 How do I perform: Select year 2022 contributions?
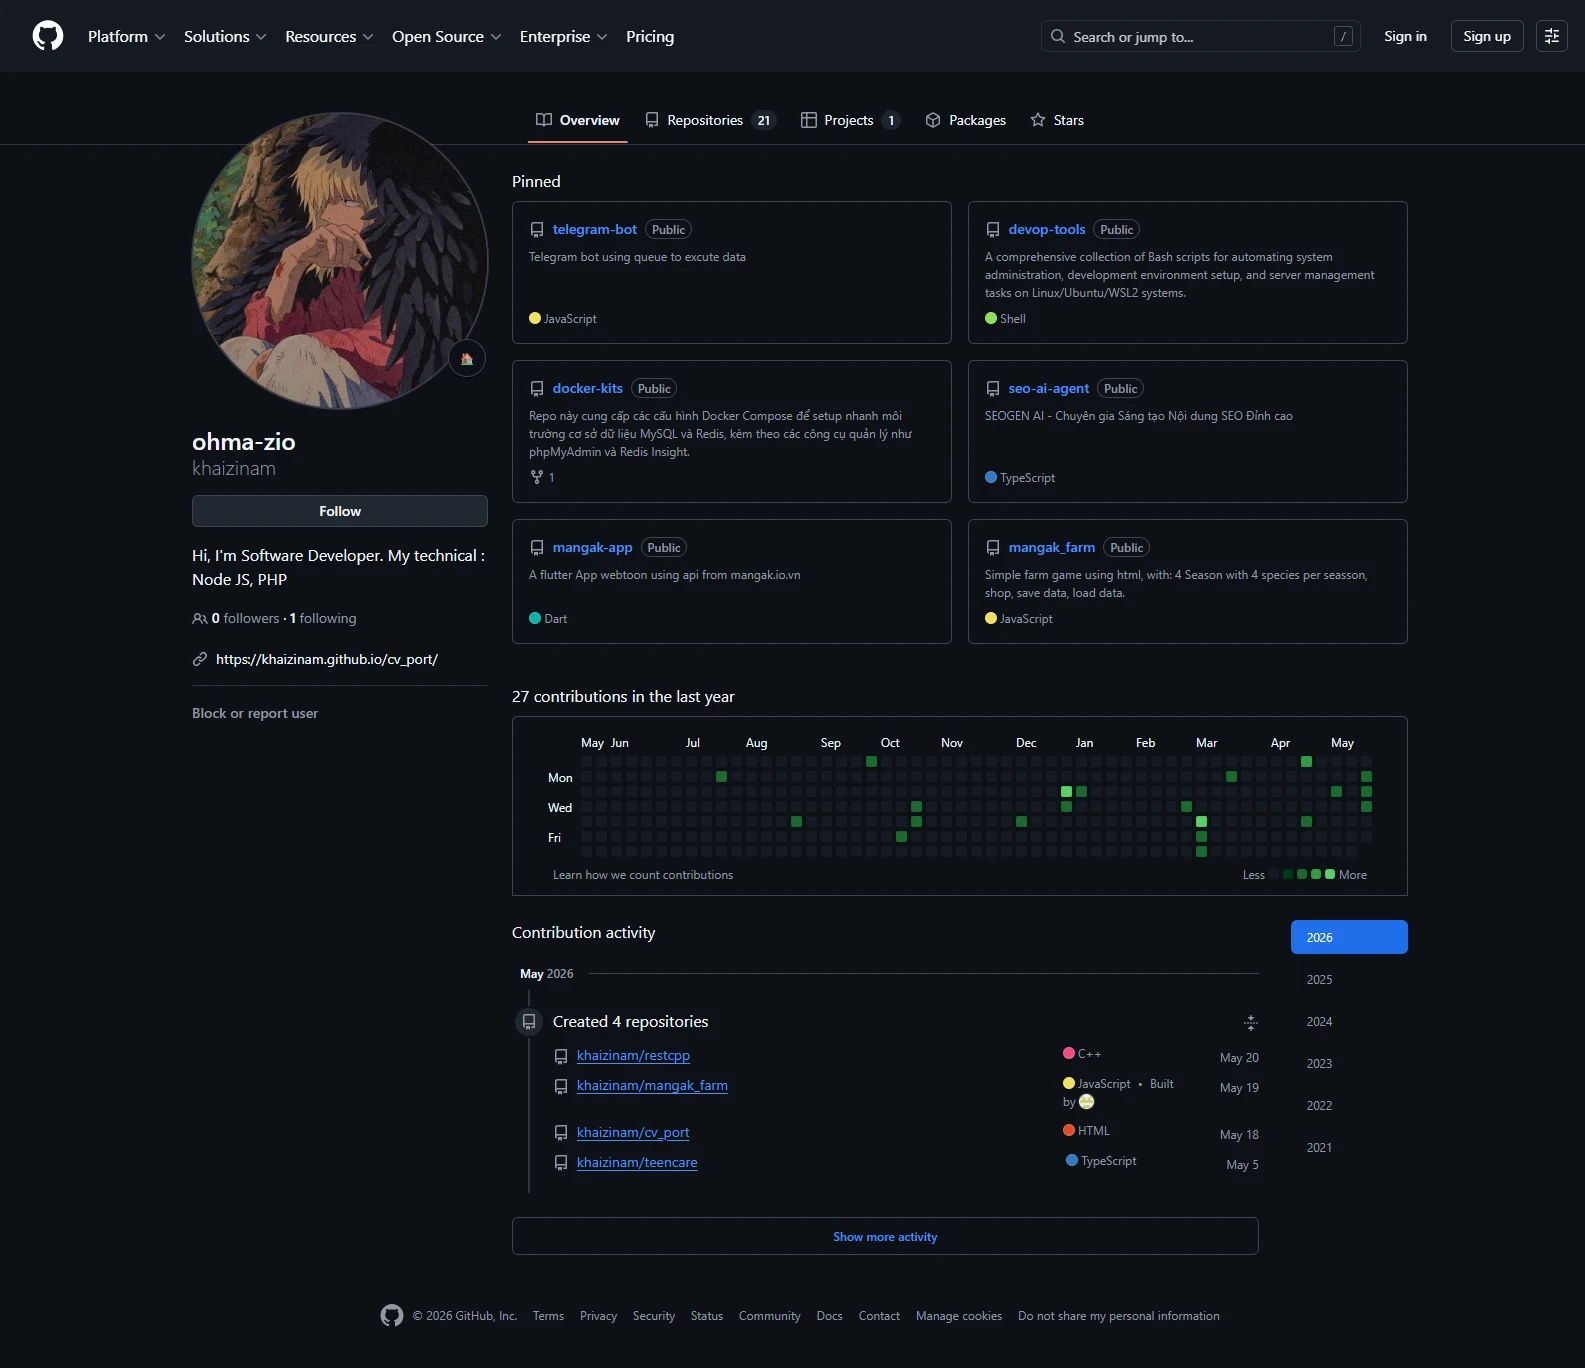1349,1105
